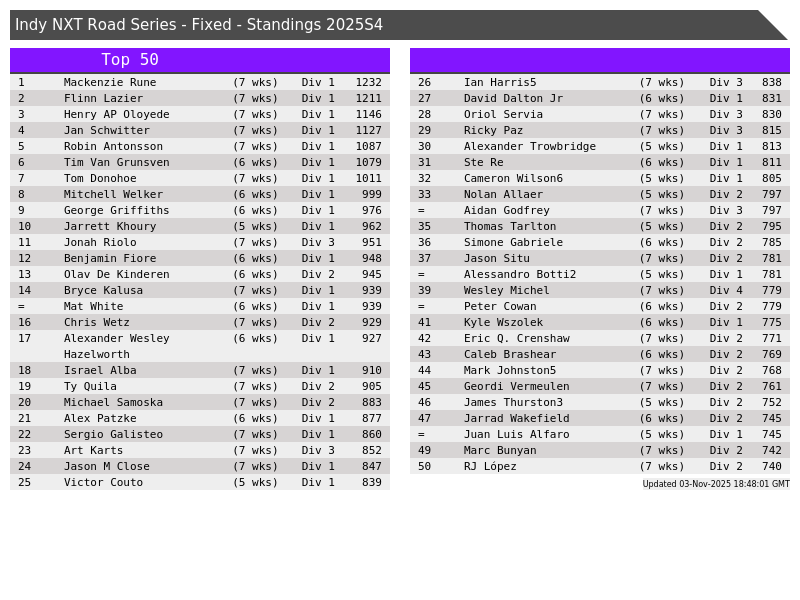Select Alexander Wesley Hazelworth entry
800x600 pixels.
click(116, 346)
